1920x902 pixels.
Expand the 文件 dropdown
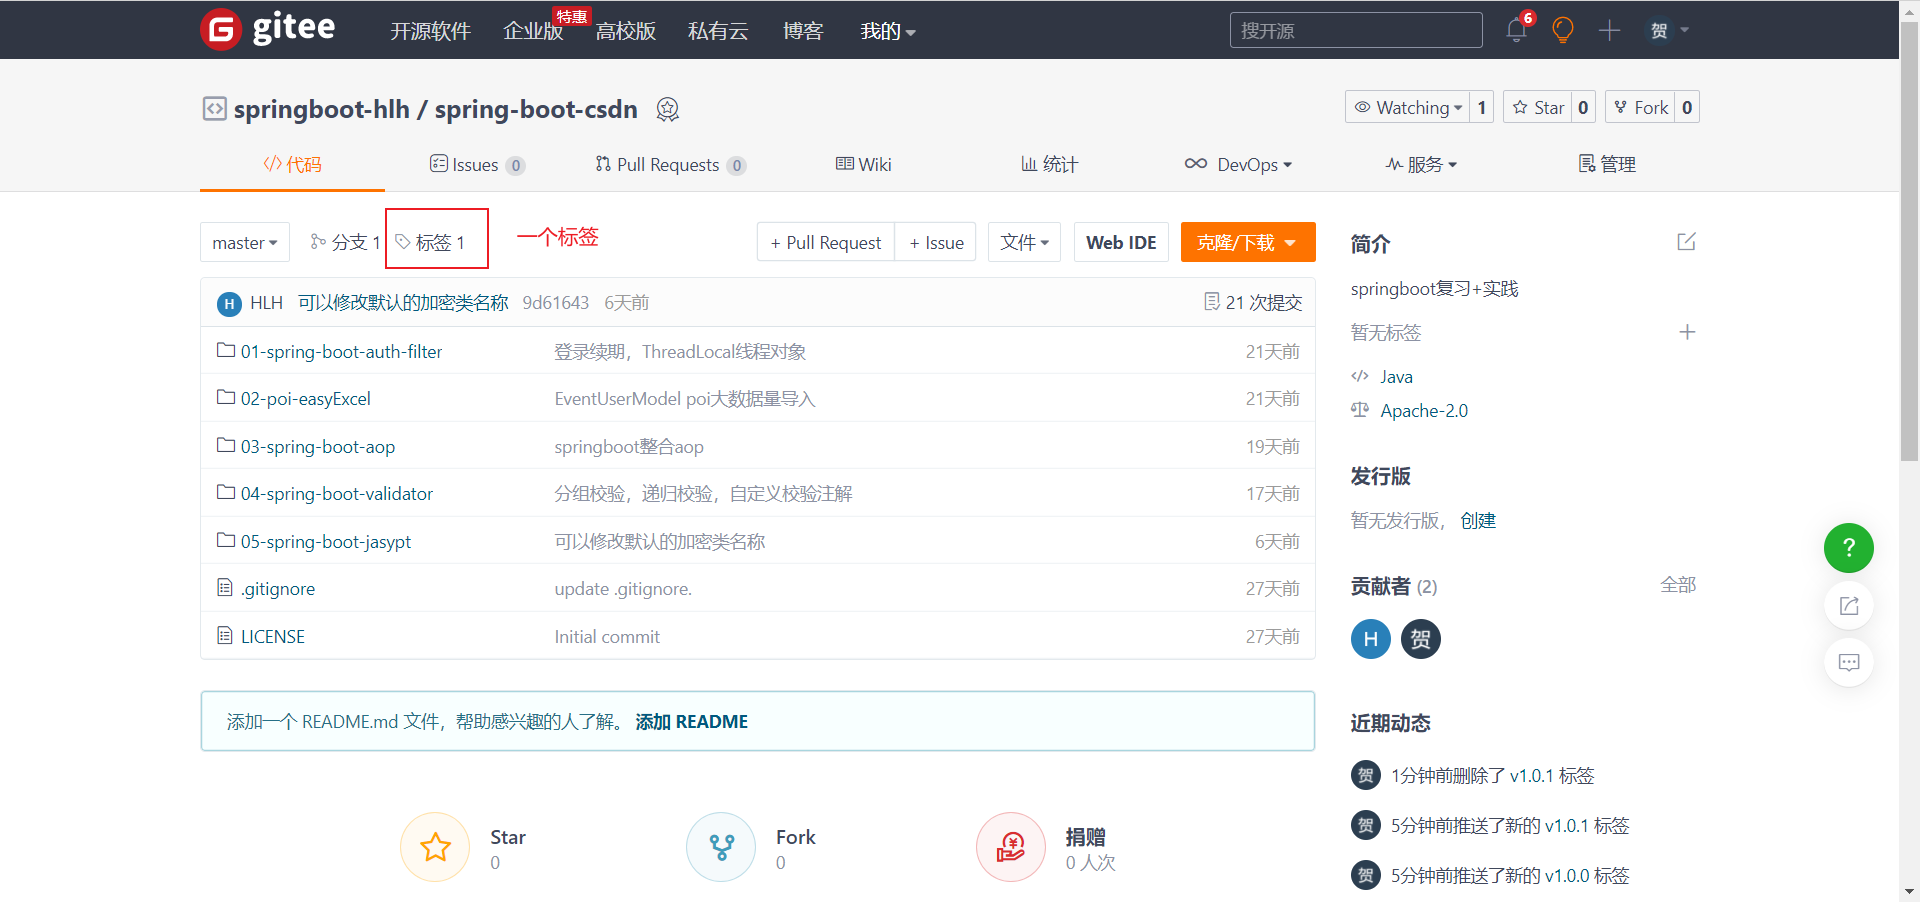click(1024, 243)
